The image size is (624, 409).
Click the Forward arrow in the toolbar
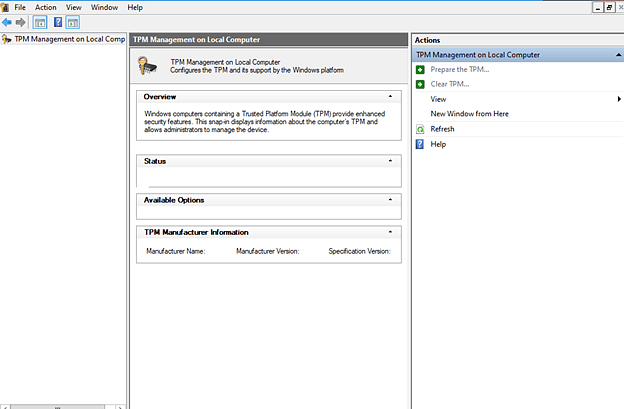20,22
